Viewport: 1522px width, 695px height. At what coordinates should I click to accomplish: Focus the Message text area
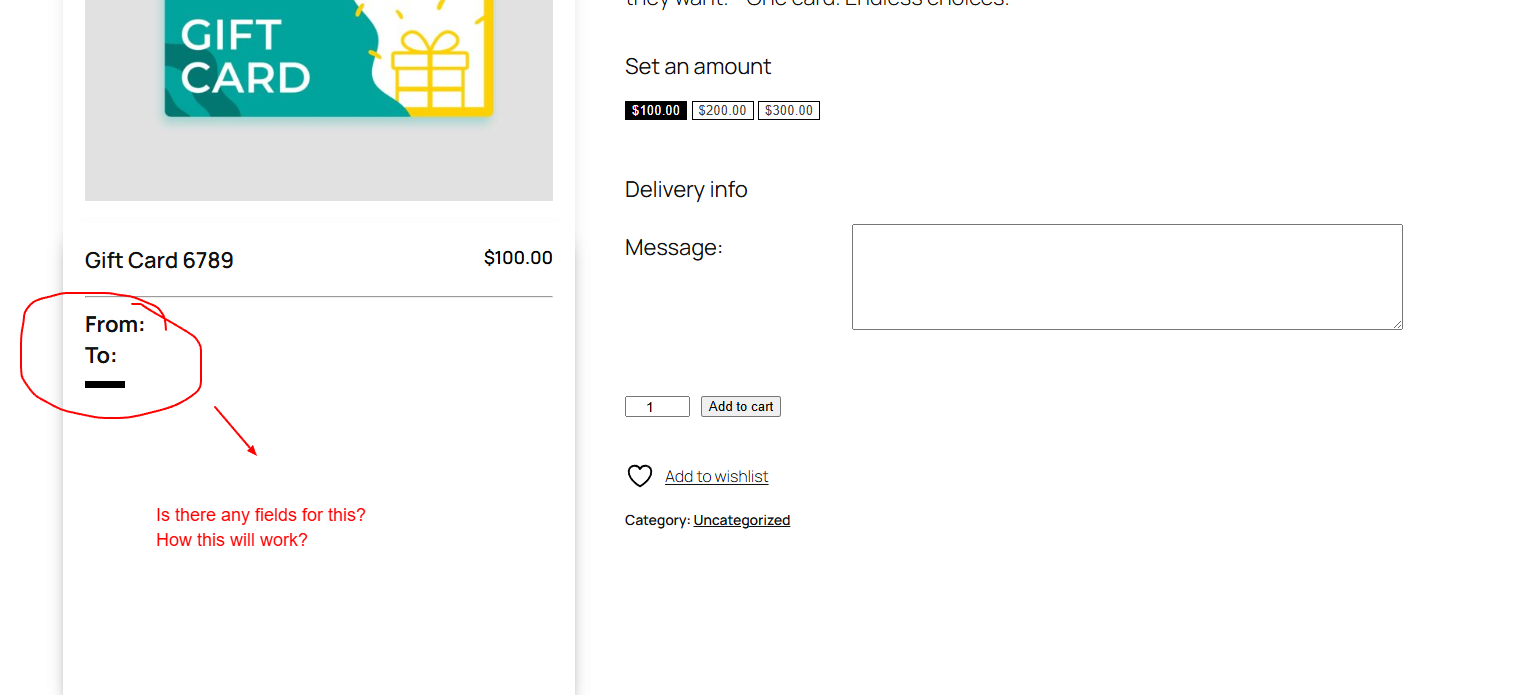coord(1126,276)
